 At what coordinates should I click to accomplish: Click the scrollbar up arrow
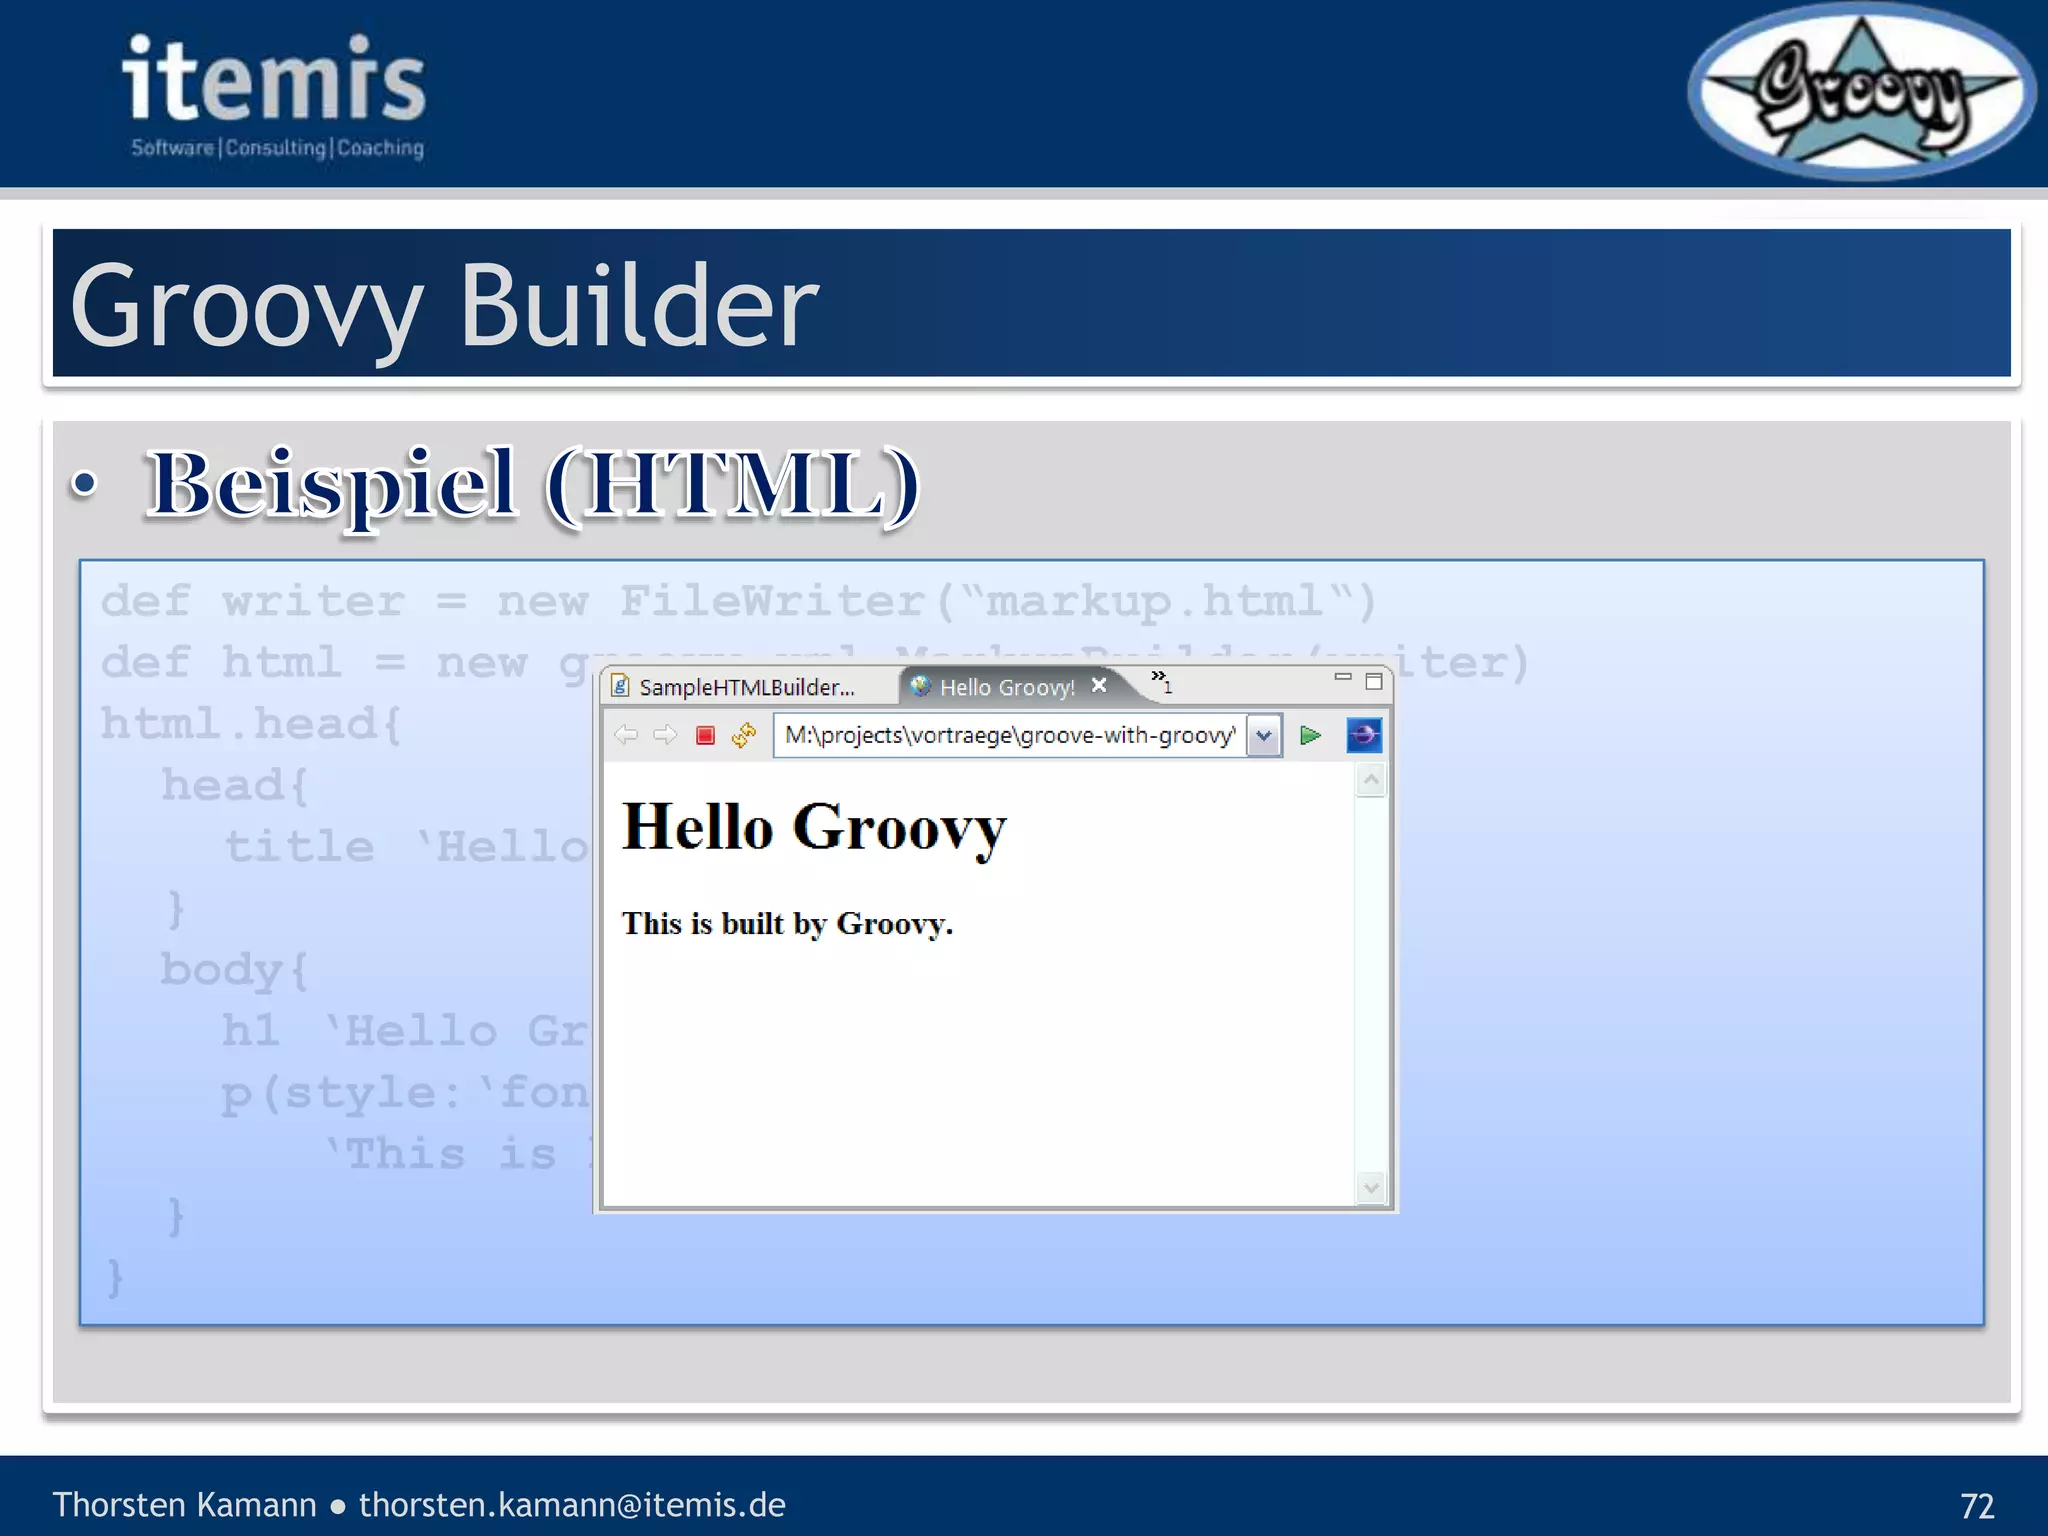(x=1371, y=779)
